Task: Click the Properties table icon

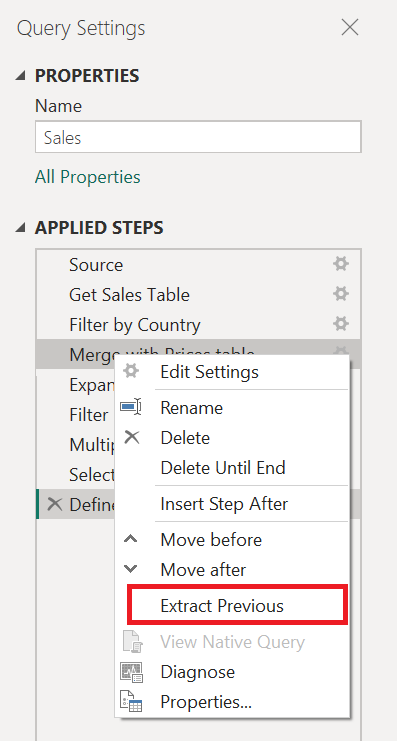Action: (131, 702)
